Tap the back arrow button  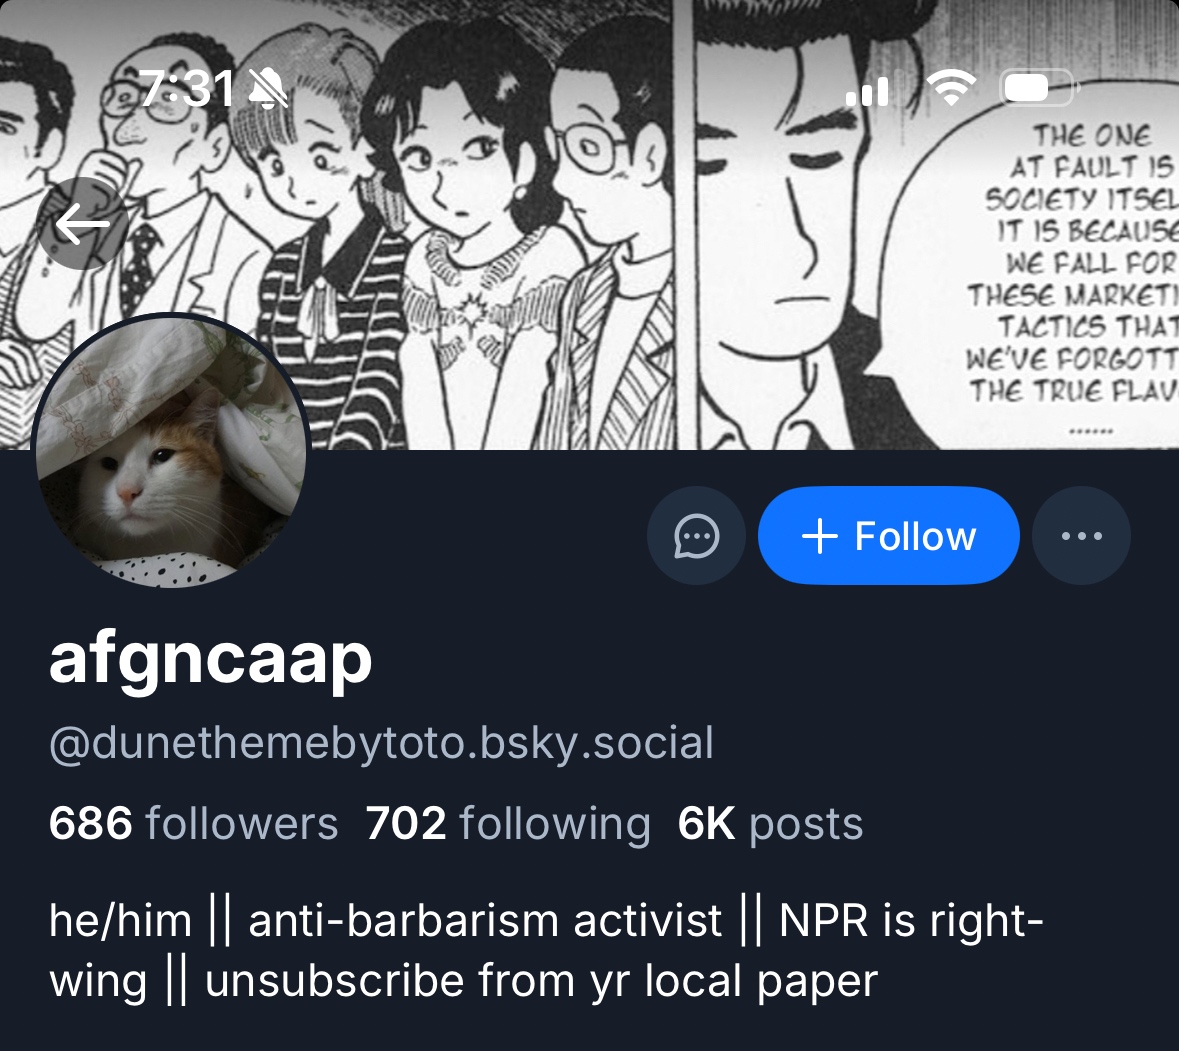click(83, 224)
